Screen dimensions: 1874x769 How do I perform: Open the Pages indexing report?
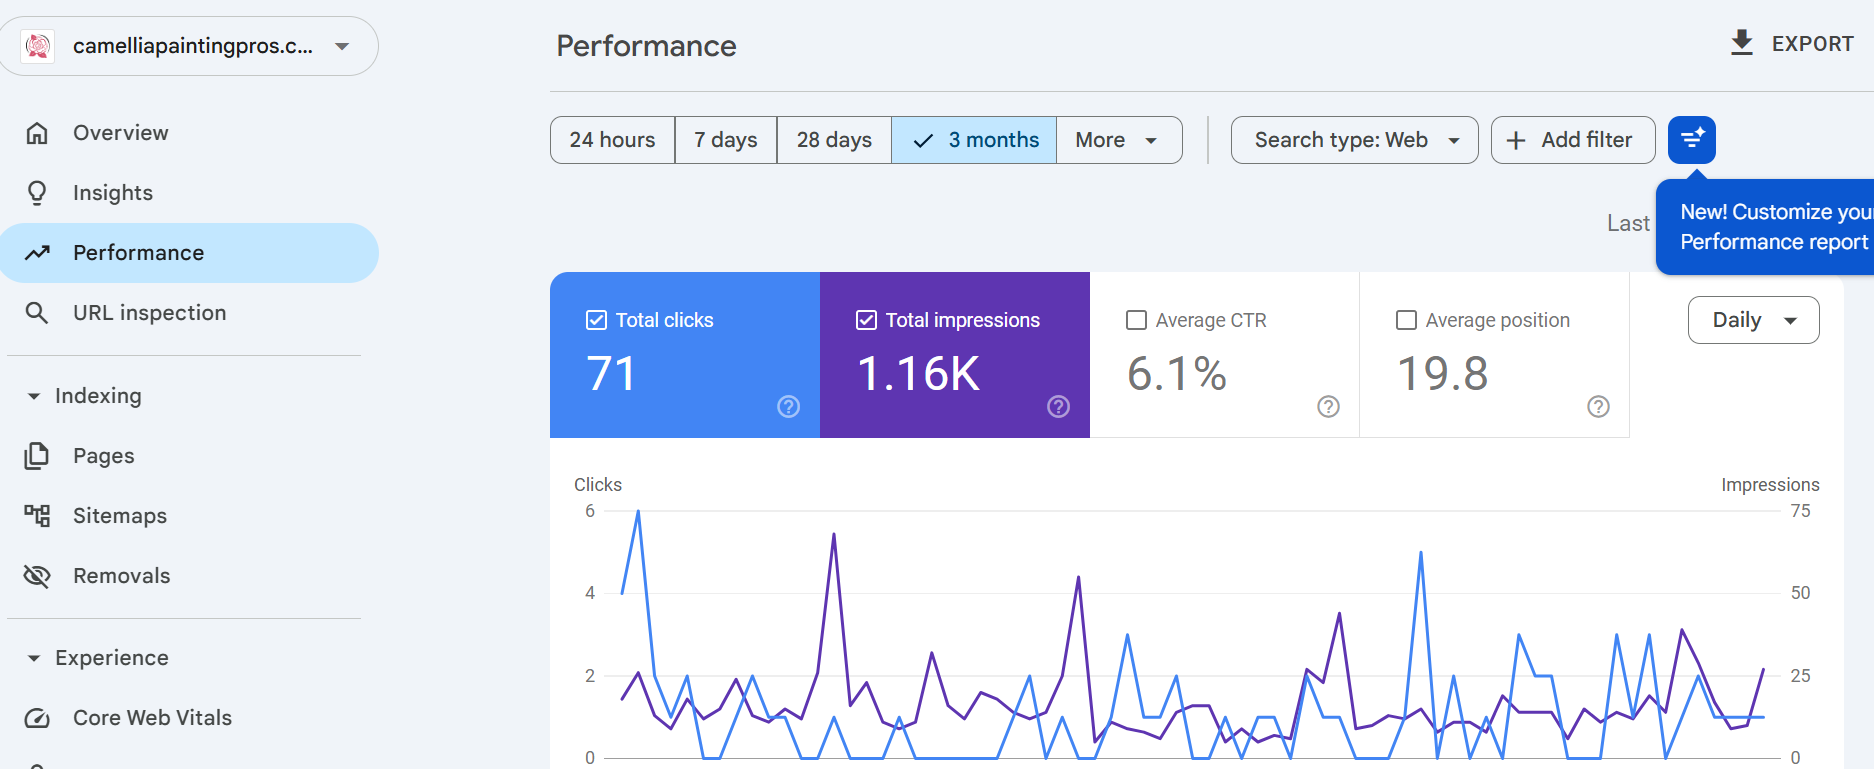pos(189,456)
